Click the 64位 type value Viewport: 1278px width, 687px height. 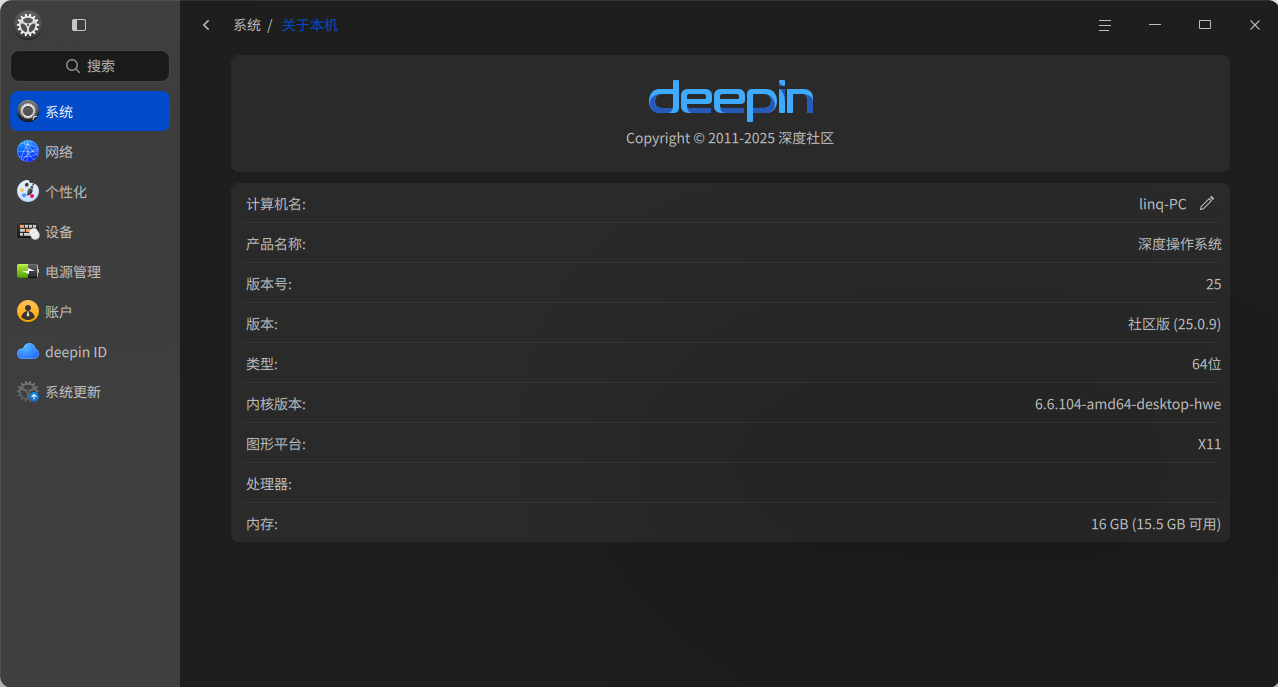point(1207,364)
